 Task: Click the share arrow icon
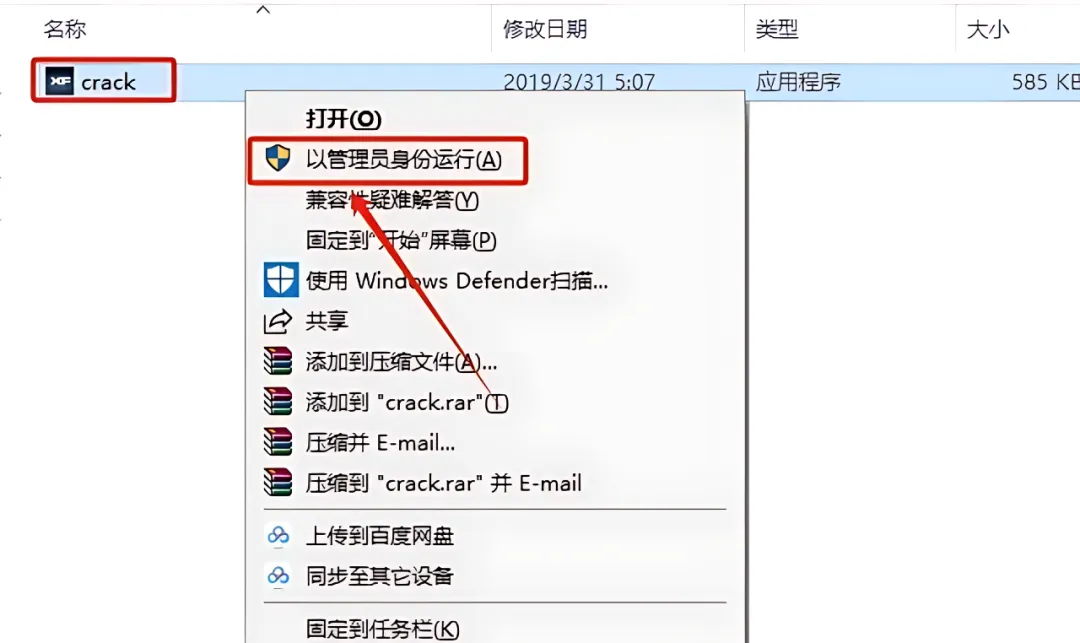(x=278, y=321)
